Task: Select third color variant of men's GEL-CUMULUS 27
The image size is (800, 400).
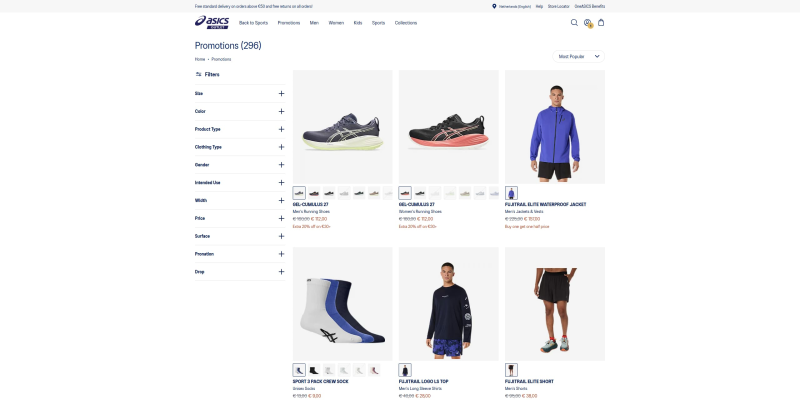Action: [x=329, y=193]
